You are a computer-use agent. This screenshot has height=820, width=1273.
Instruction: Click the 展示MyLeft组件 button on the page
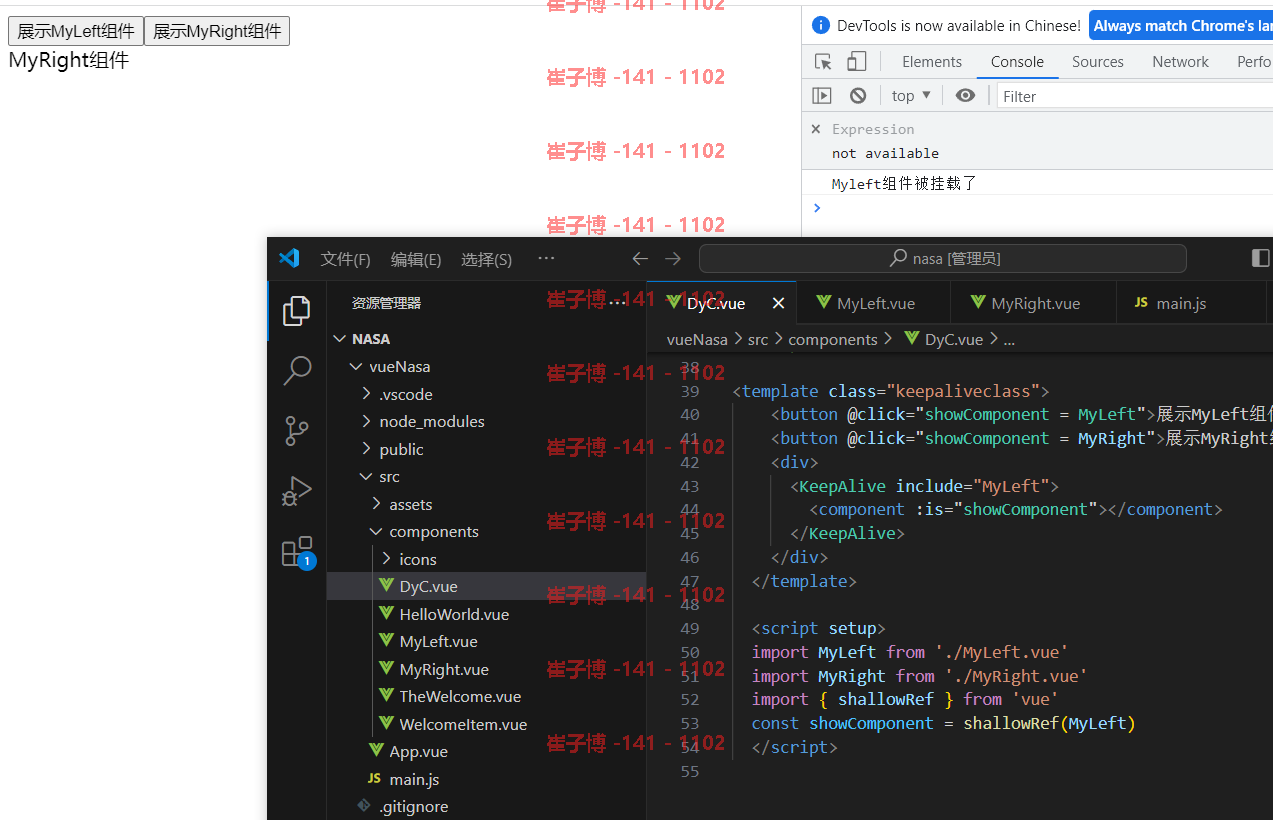pos(76,31)
